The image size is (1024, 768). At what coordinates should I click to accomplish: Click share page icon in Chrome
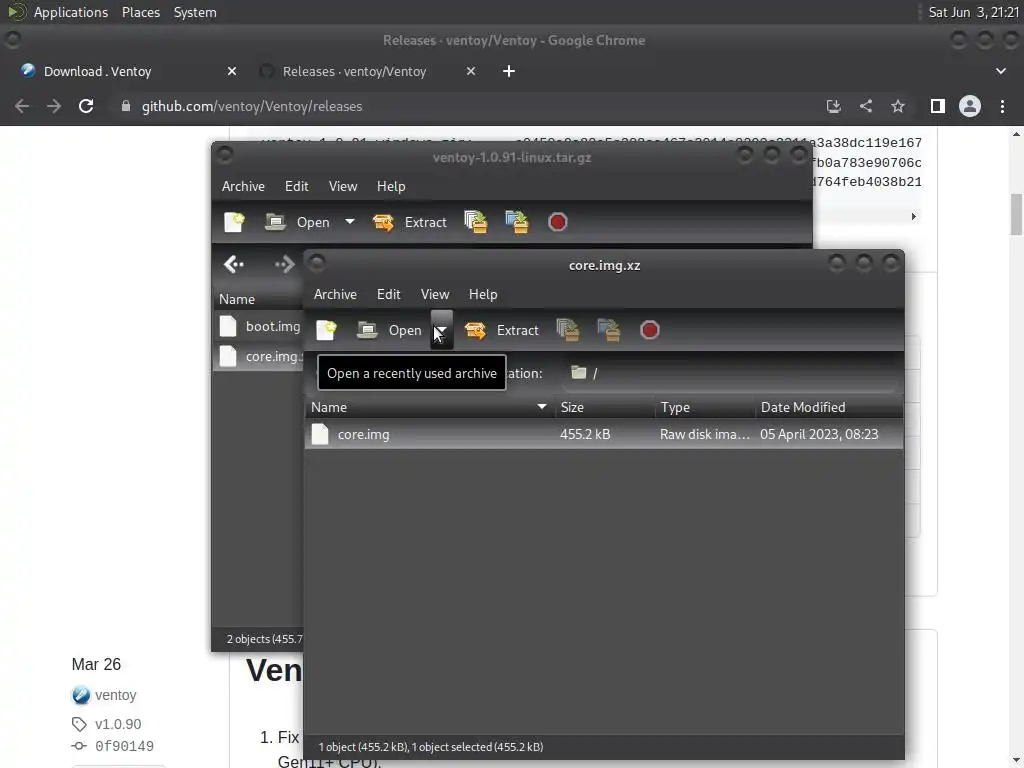pyautogui.click(x=866, y=106)
